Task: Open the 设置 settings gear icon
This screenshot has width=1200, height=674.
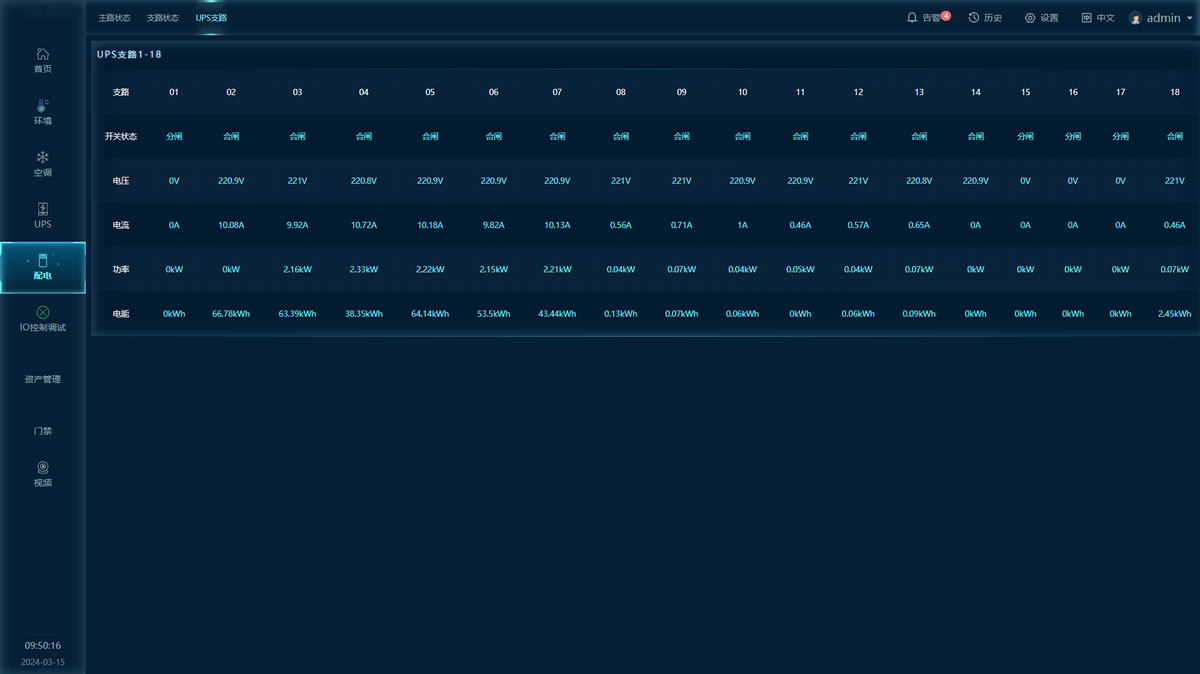Action: pyautogui.click(x=1030, y=18)
